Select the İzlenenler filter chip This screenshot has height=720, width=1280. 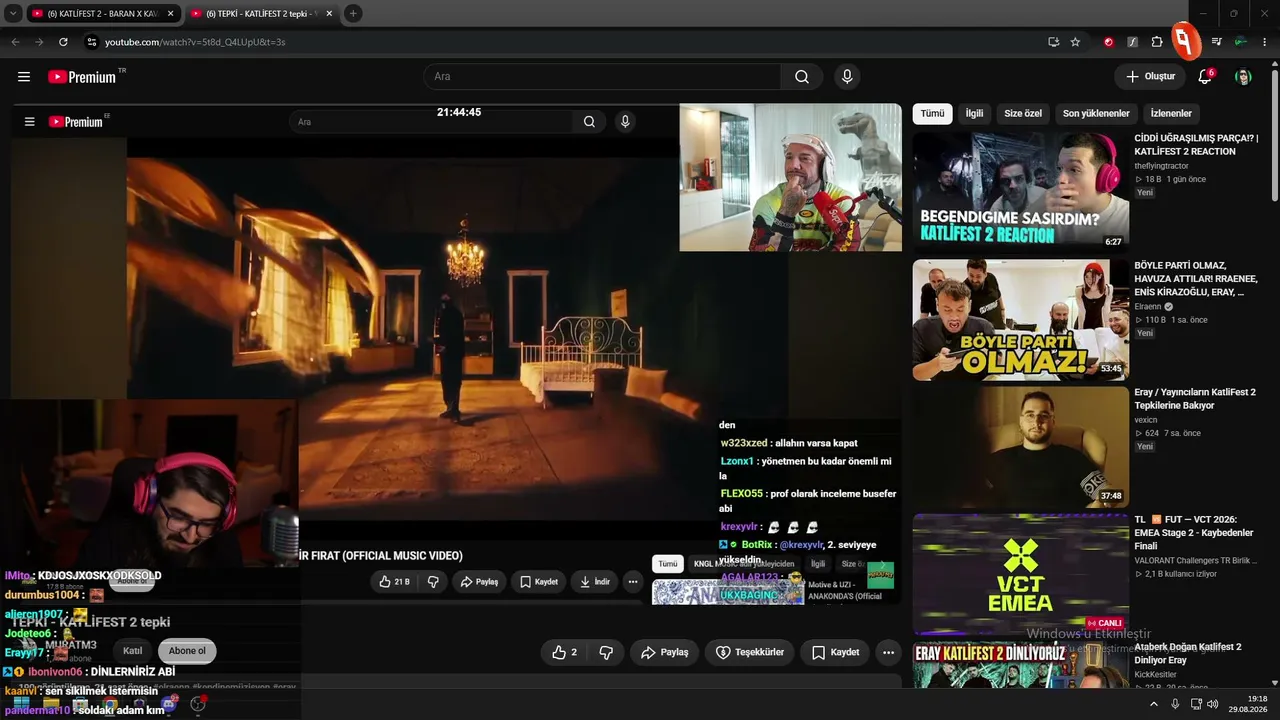pos(1171,114)
